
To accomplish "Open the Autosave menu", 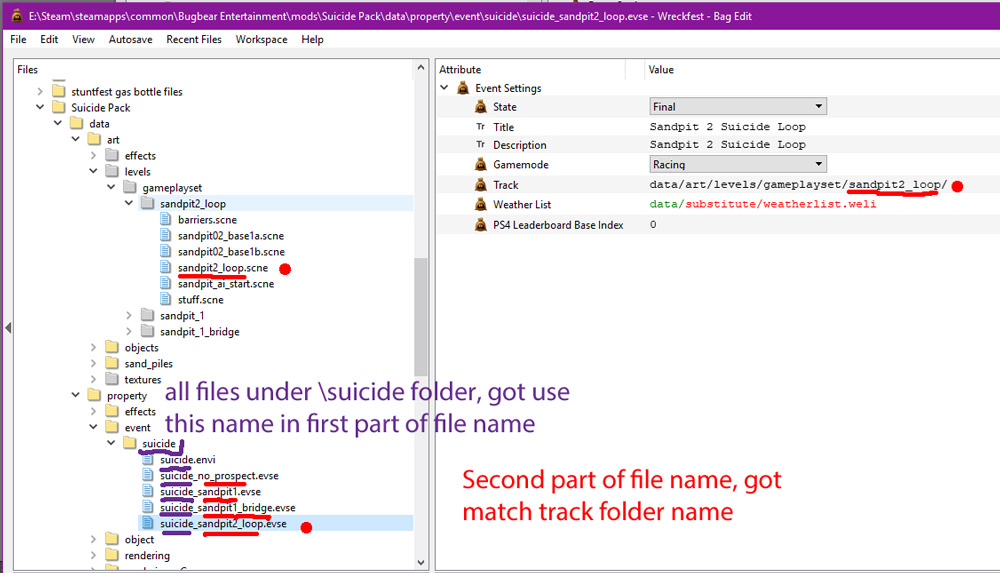I will pyautogui.click(x=130, y=40).
